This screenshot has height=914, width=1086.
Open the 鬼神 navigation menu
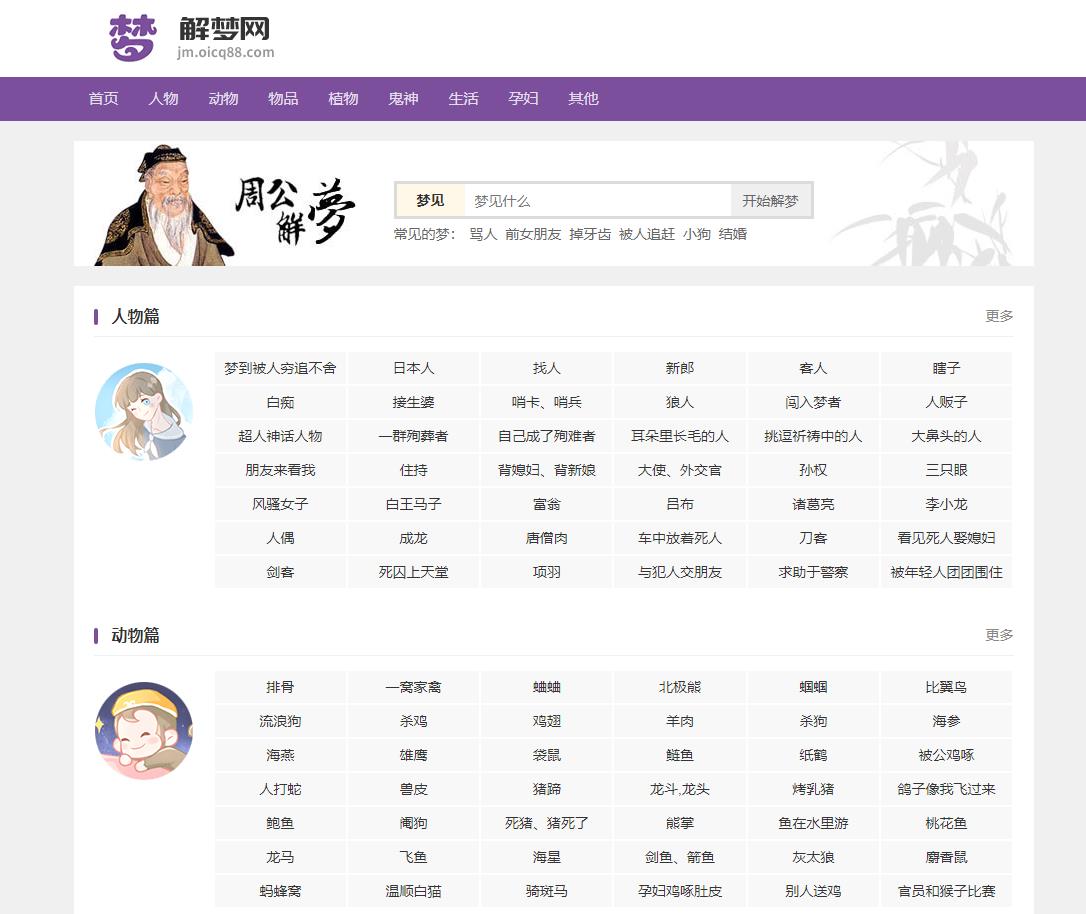pyautogui.click(x=403, y=98)
